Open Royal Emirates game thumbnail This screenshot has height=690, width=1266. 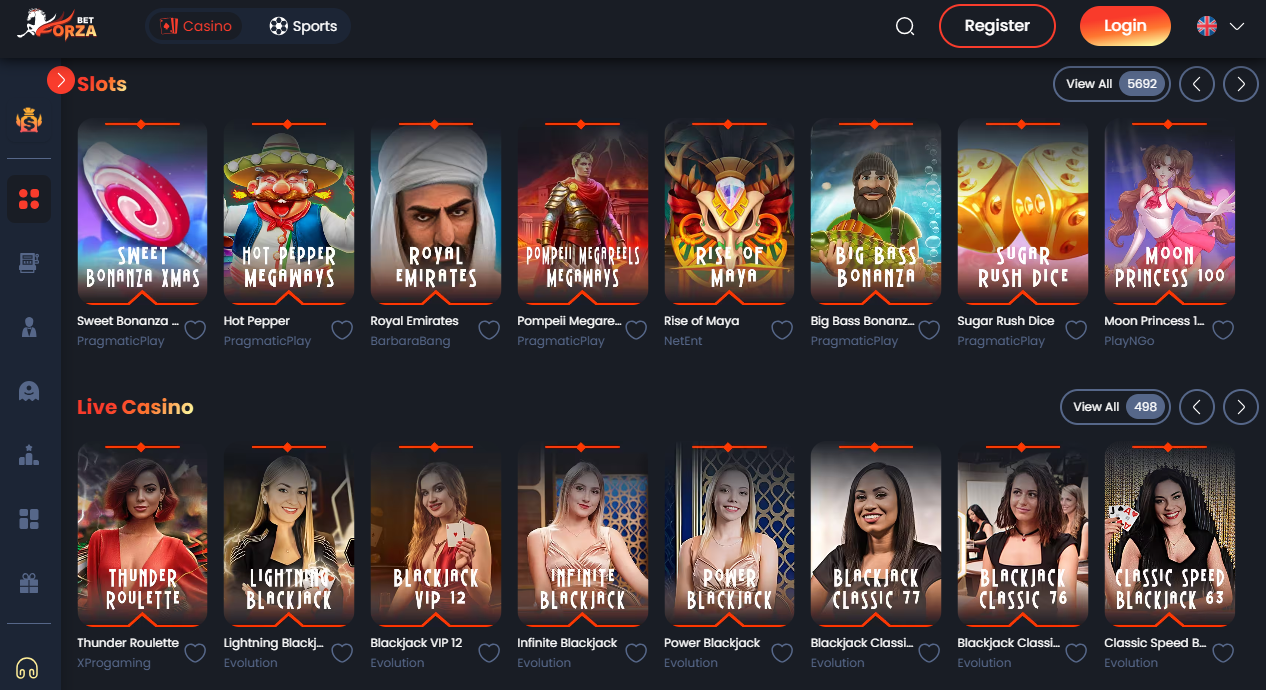(x=436, y=212)
